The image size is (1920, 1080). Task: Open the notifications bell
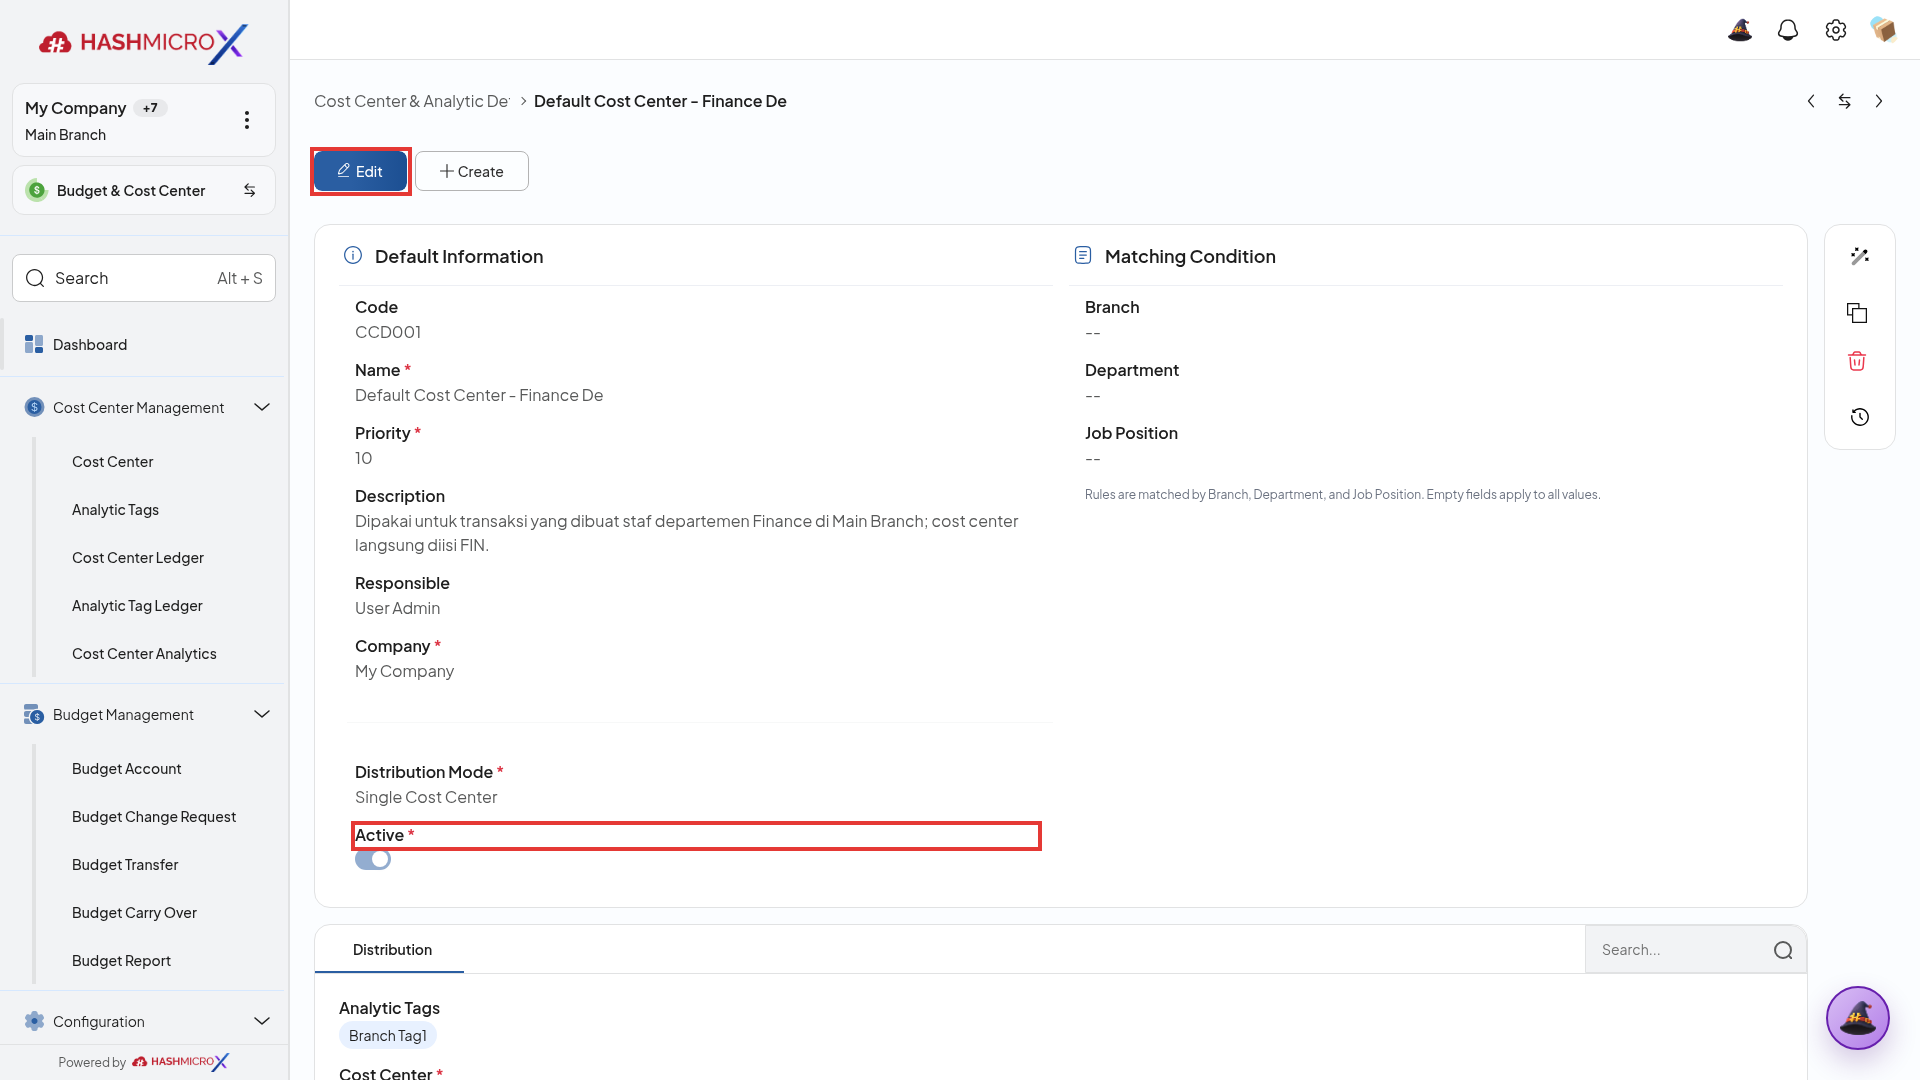1788,30
